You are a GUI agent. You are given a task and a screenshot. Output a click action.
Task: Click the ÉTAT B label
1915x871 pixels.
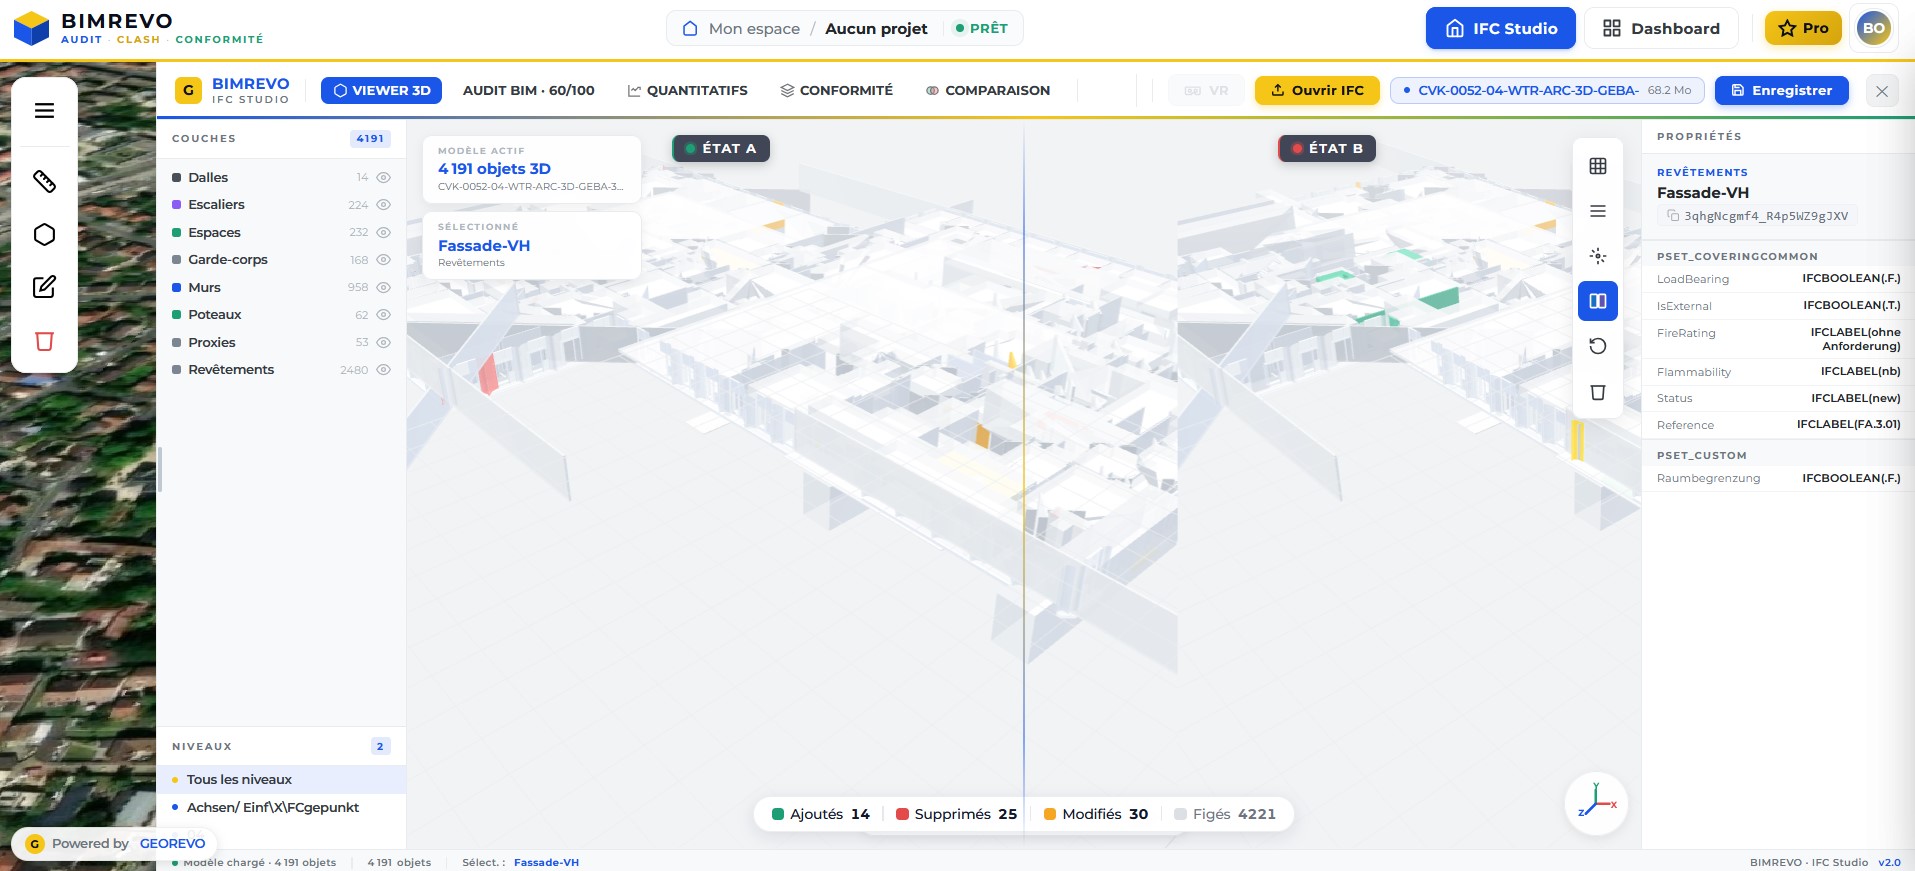click(1327, 148)
